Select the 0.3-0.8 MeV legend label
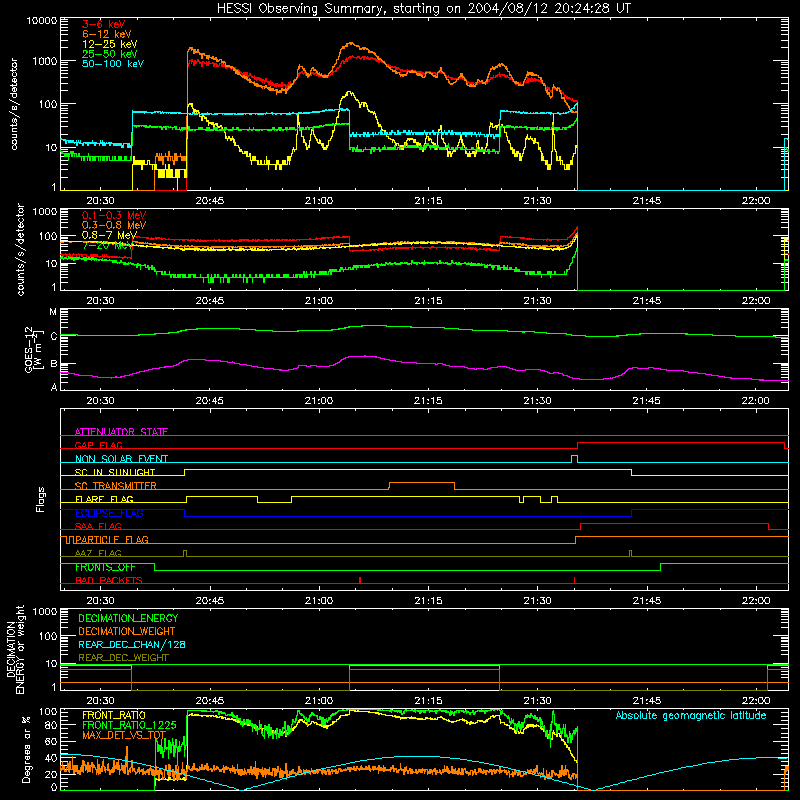 114,225
